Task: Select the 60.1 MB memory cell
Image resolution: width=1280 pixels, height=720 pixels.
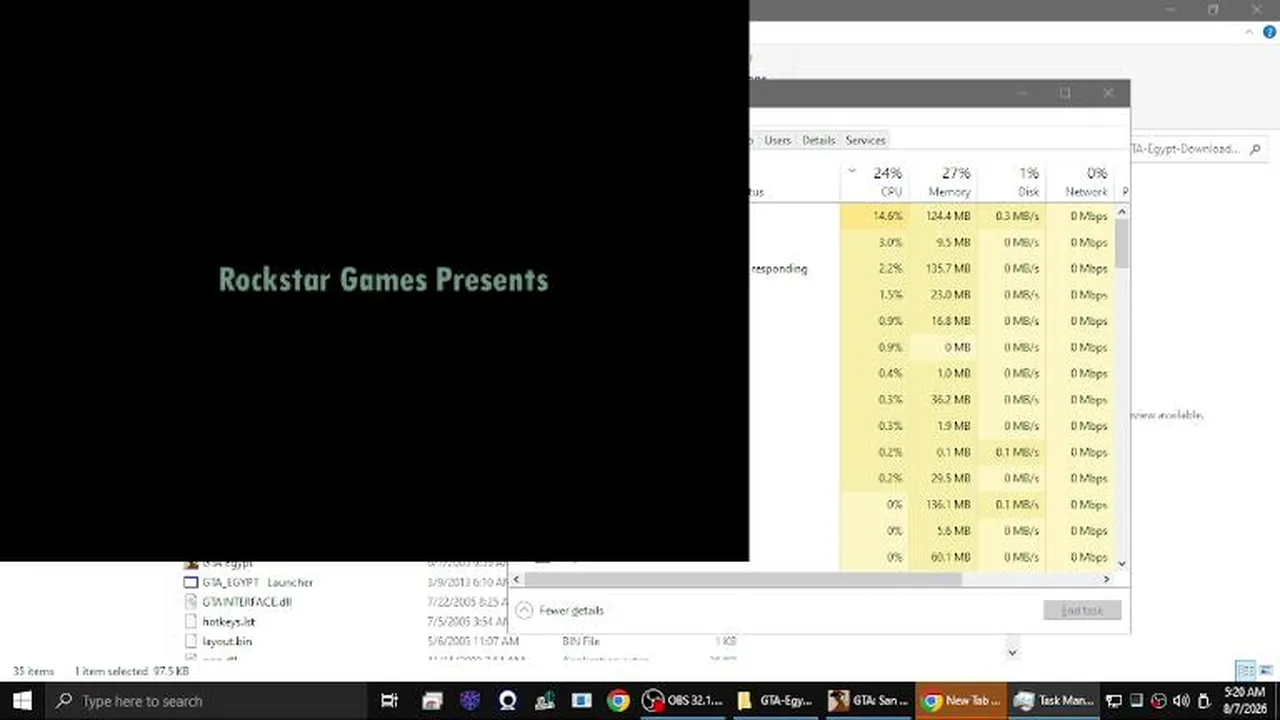Action: click(943, 557)
